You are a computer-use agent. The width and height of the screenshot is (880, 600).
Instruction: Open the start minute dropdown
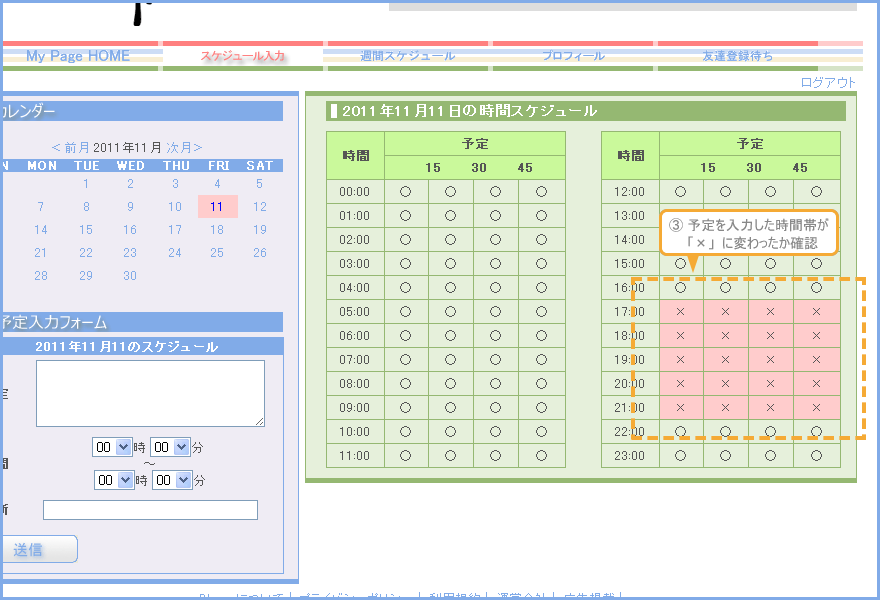click(170, 447)
